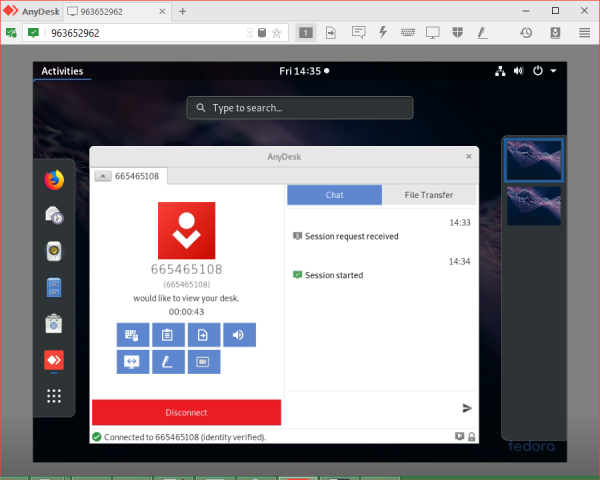Image resolution: width=600 pixels, height=480 pixels.
Task: Switch to the File Transfer tab
Action: pyautogui.click(x=428, y=195)
